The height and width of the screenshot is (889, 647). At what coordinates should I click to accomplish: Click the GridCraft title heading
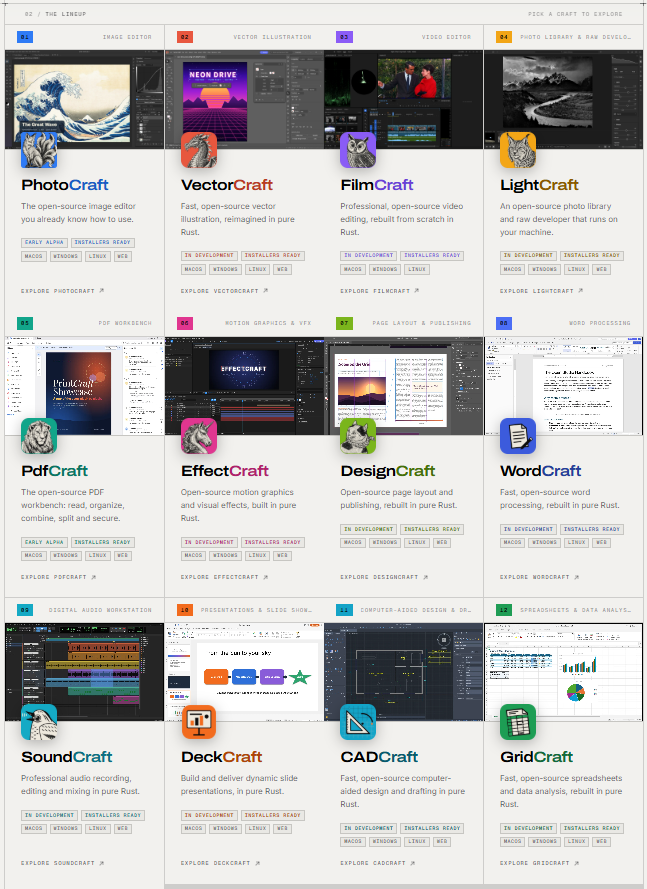point(536,757)
